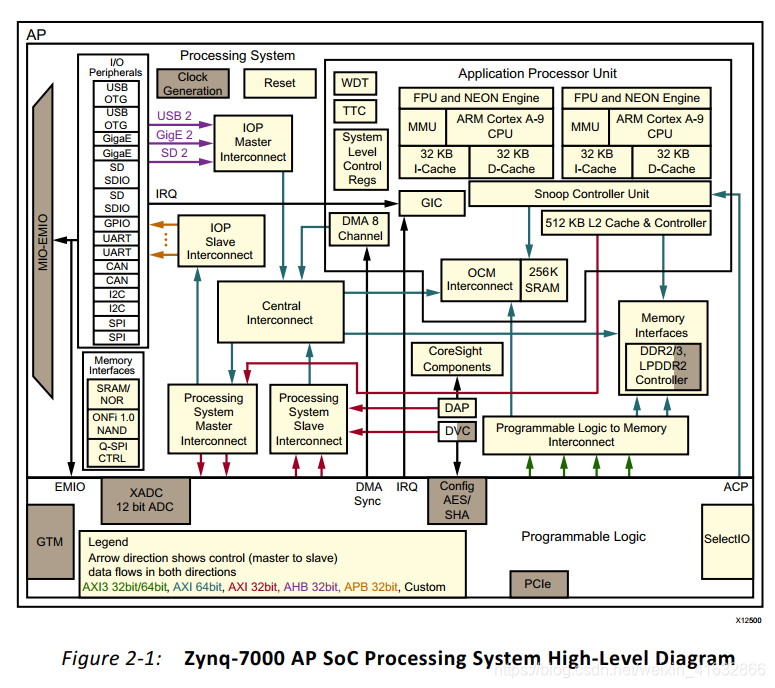Select the I/O Peripherals heading

click(x=116, y=67)
